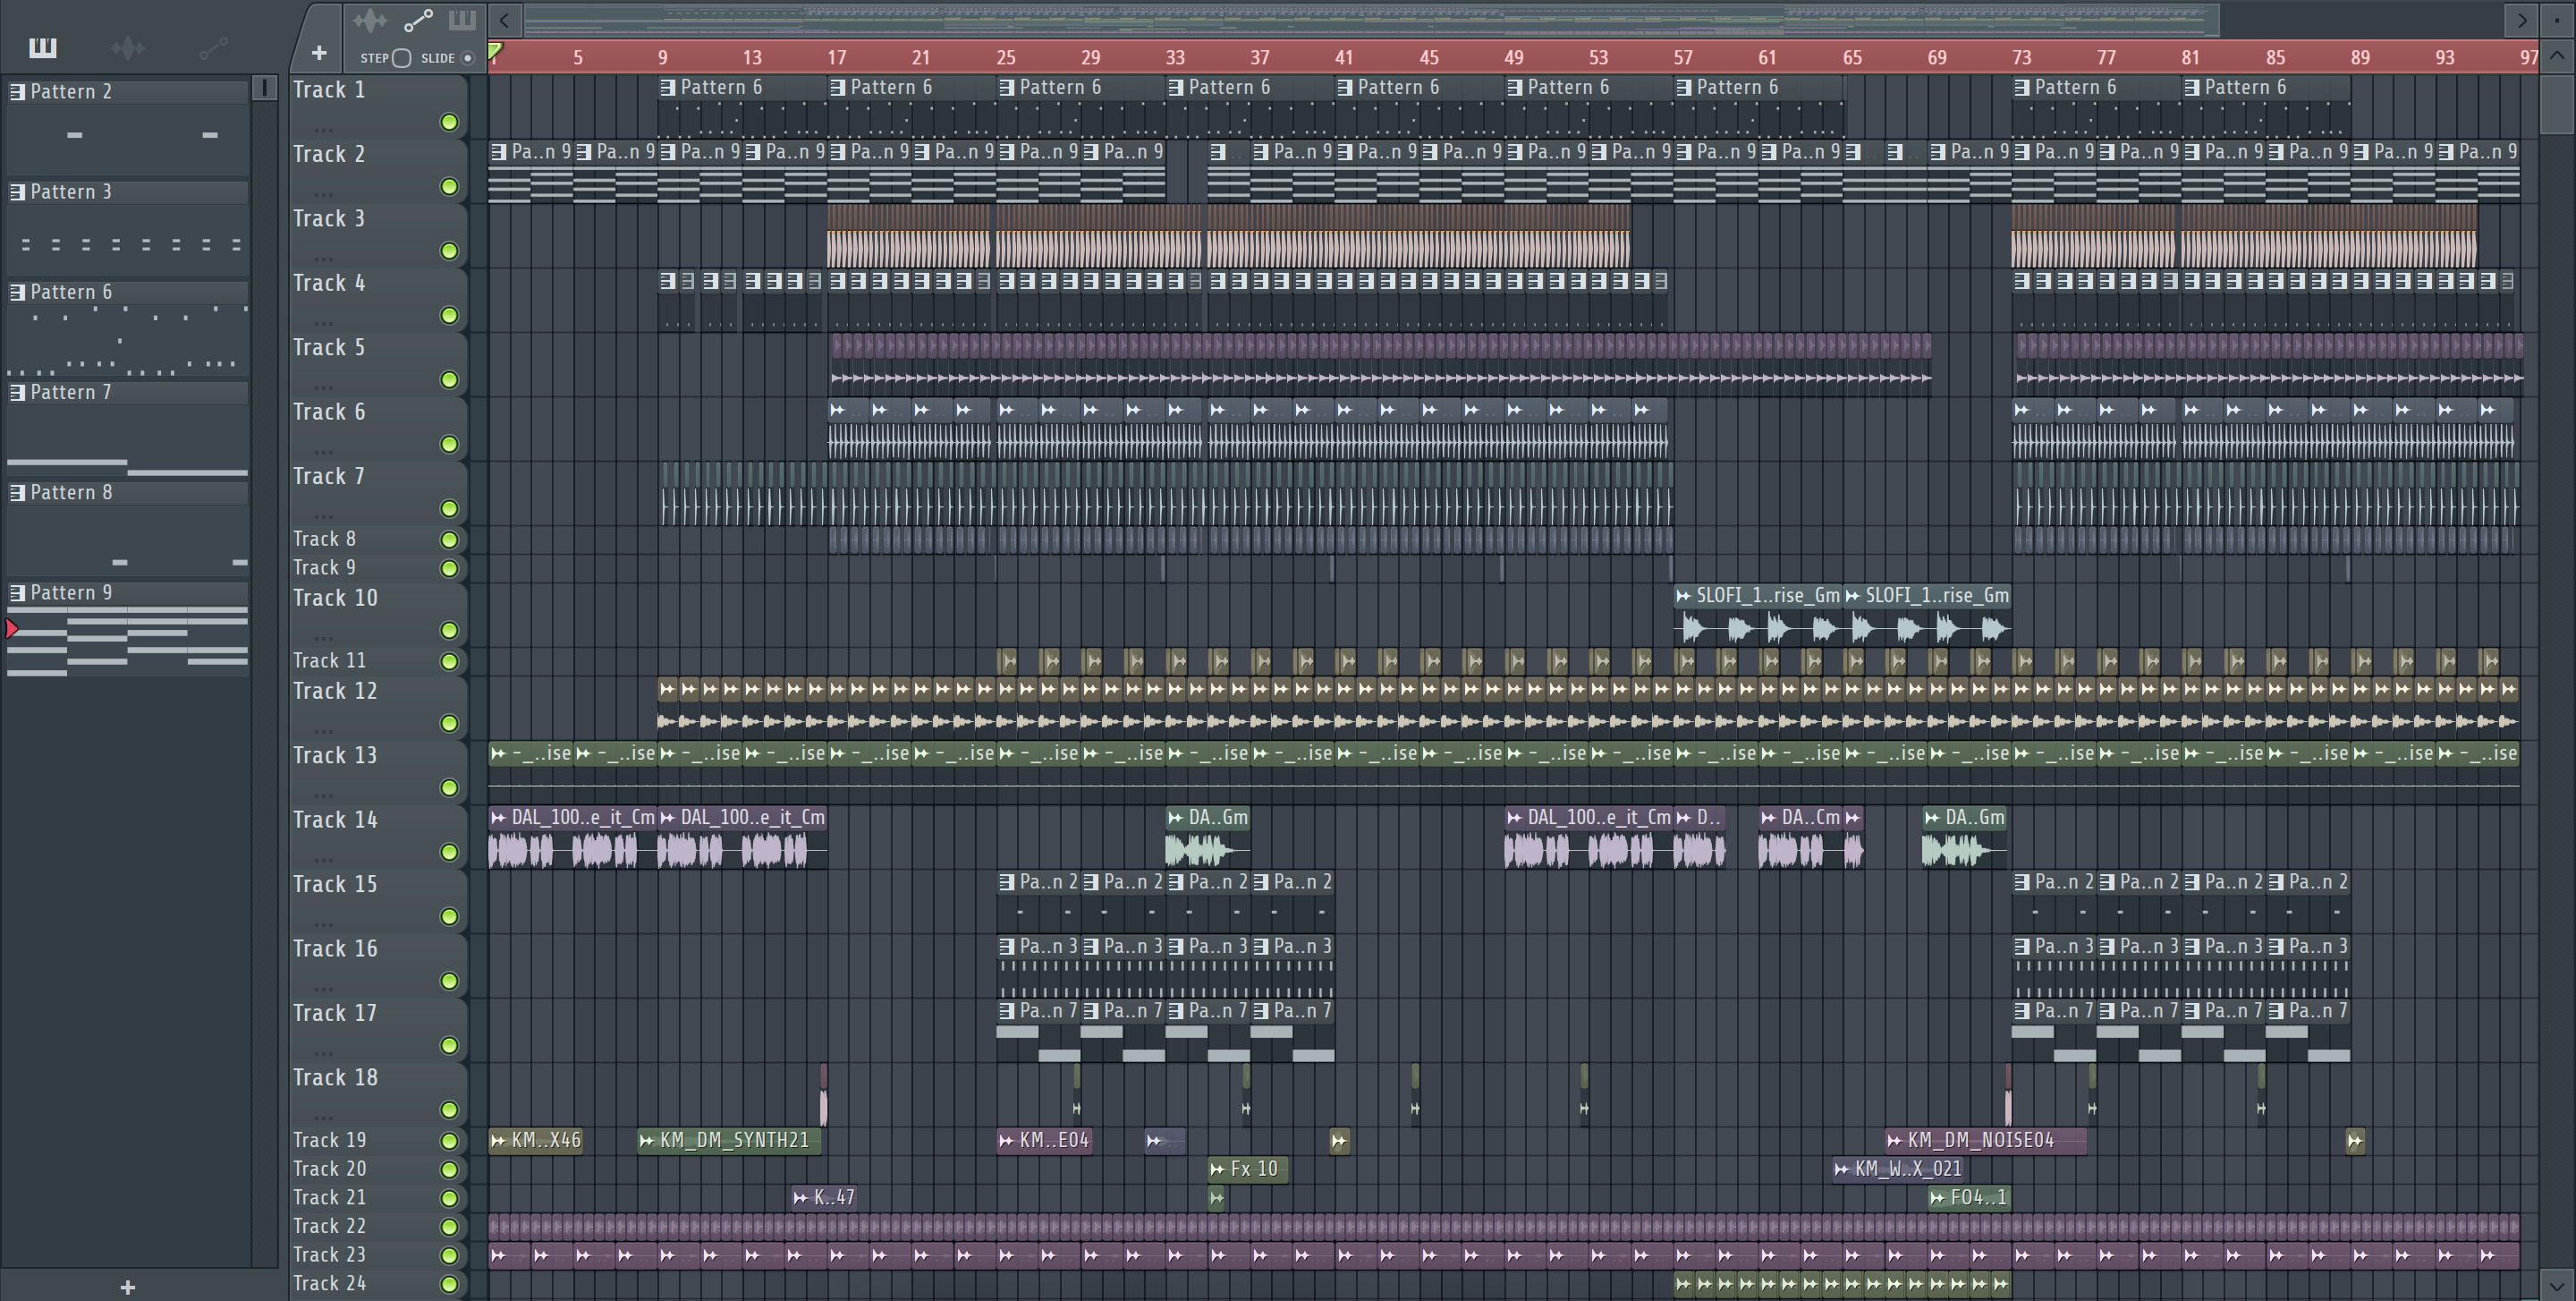Click the right arrow of horizontal scrollbar

[x=2521, y=20]
